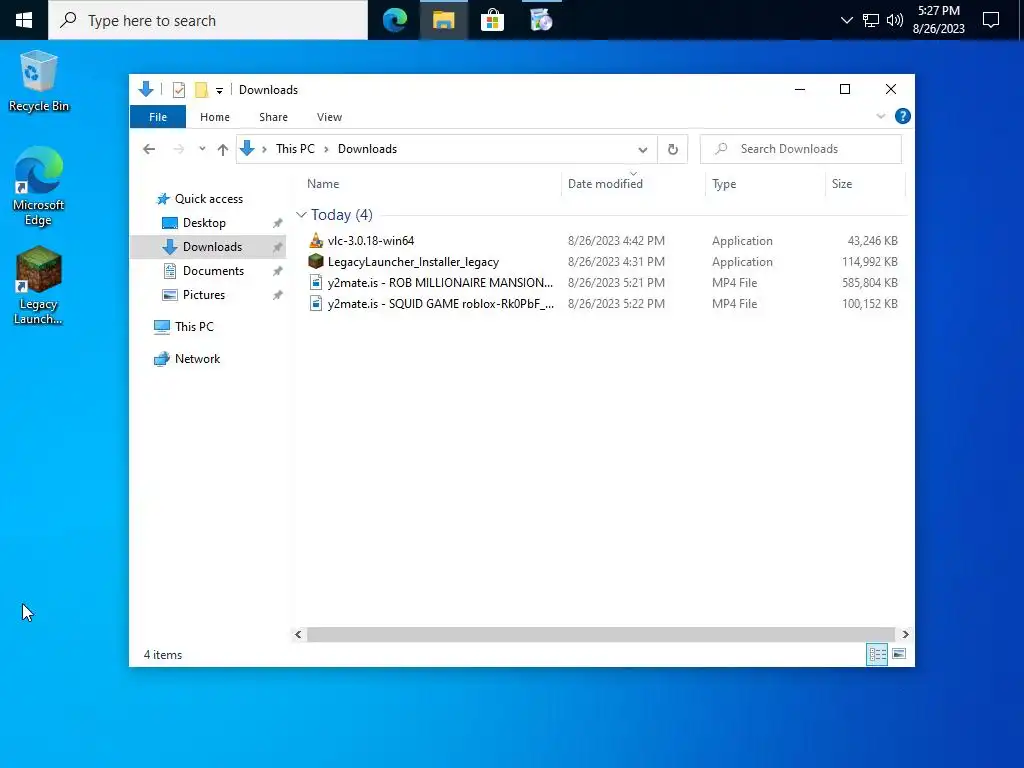Select the SQUID GAME roblox video file
The width and height of the screenshot is (1024, 768).
pos(441,304)
